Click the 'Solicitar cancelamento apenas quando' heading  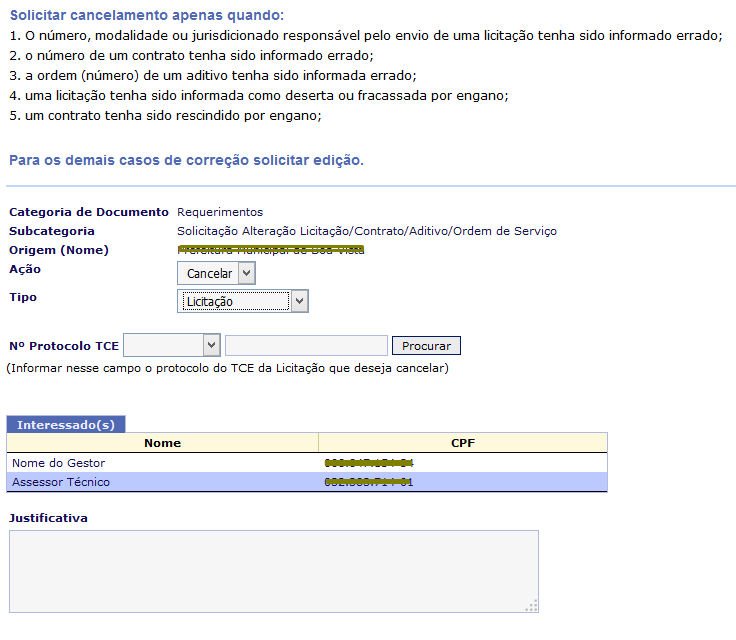click(146, 15)
